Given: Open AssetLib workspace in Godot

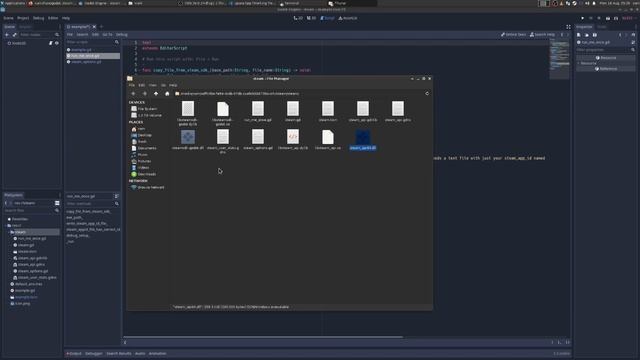Looking at the screenshot, I should pyautogui.click(x=348, y=18).
